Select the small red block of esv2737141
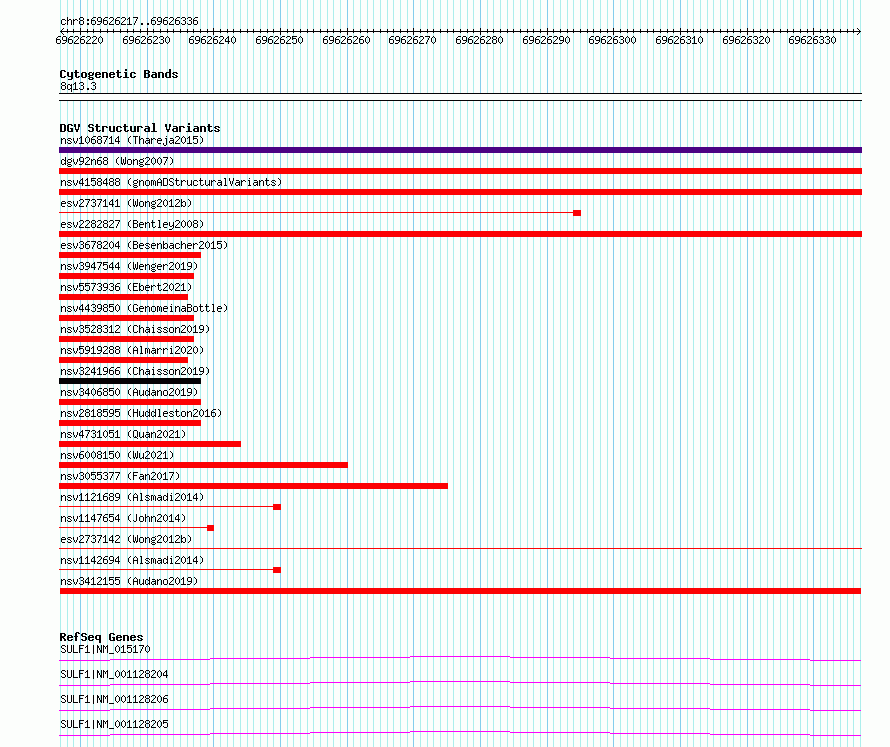This screenshot has height=747, width=890. pos(577,213)
